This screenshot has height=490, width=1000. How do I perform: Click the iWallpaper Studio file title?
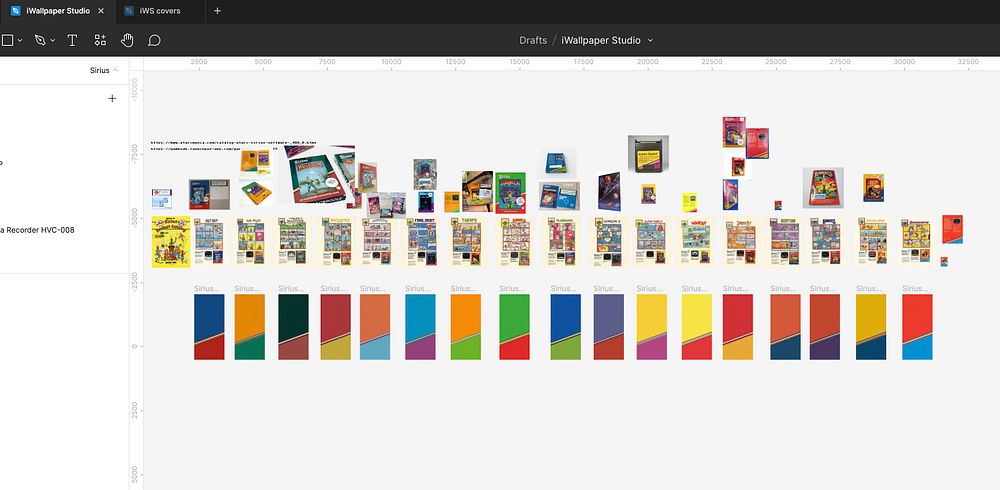601,40
